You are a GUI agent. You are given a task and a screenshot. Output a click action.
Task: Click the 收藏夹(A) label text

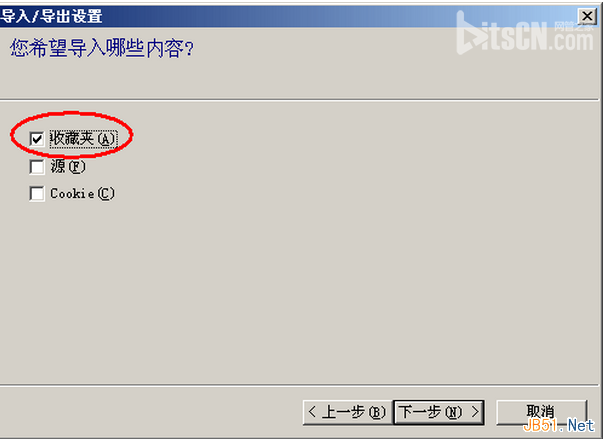click(x=83, y=139)
